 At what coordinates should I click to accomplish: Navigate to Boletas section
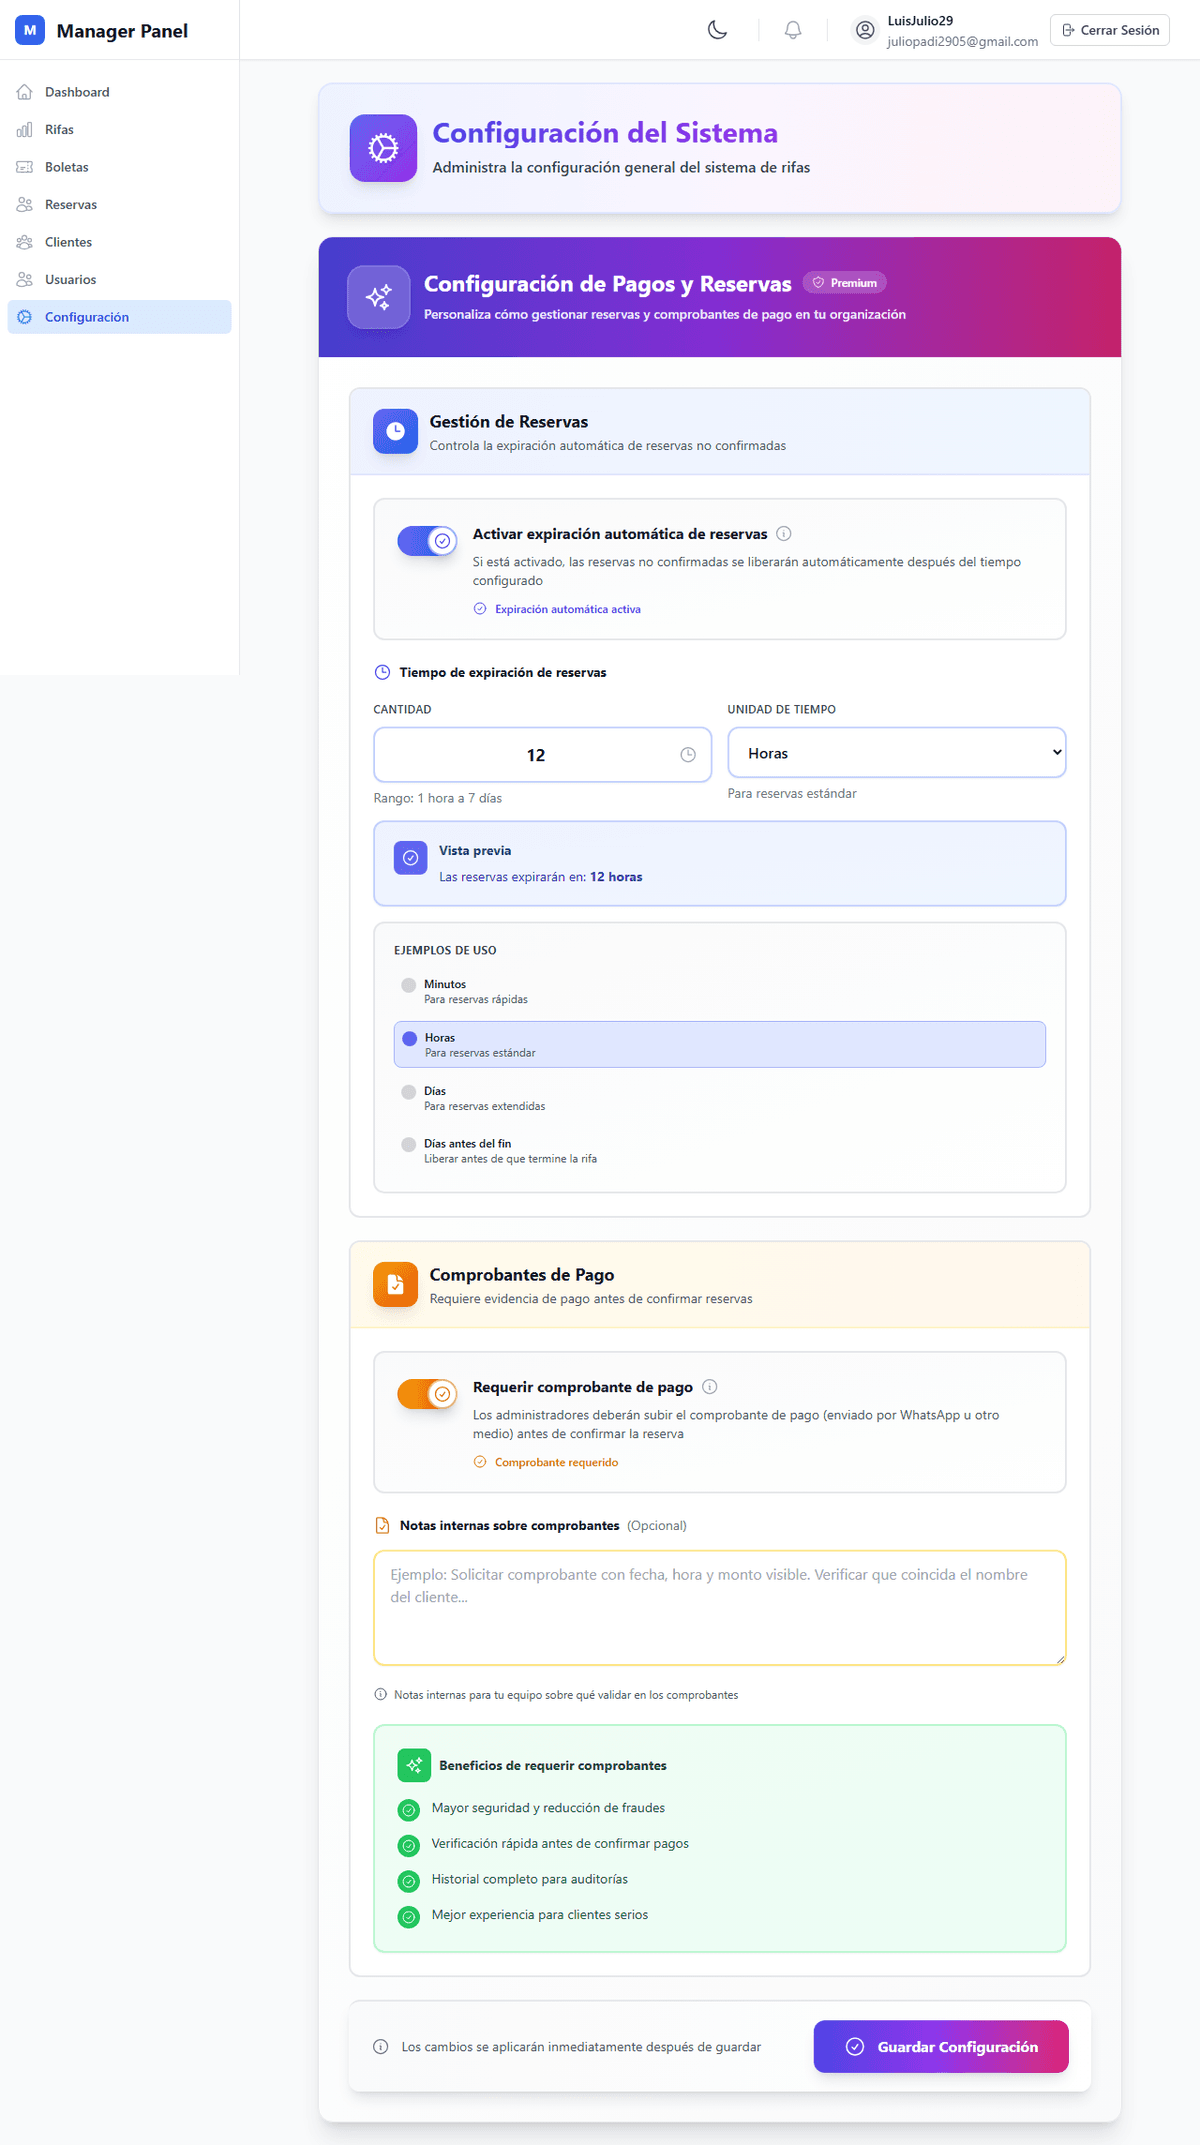66,167
